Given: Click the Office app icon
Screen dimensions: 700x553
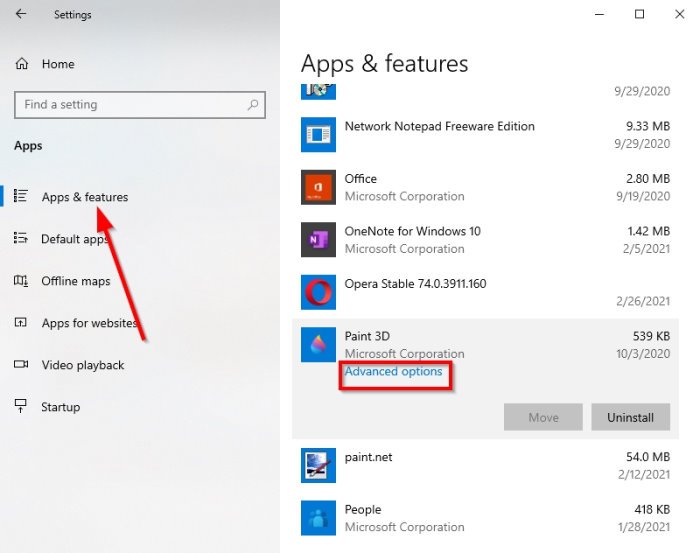Looking at the screenshot, I should (318, 187).
